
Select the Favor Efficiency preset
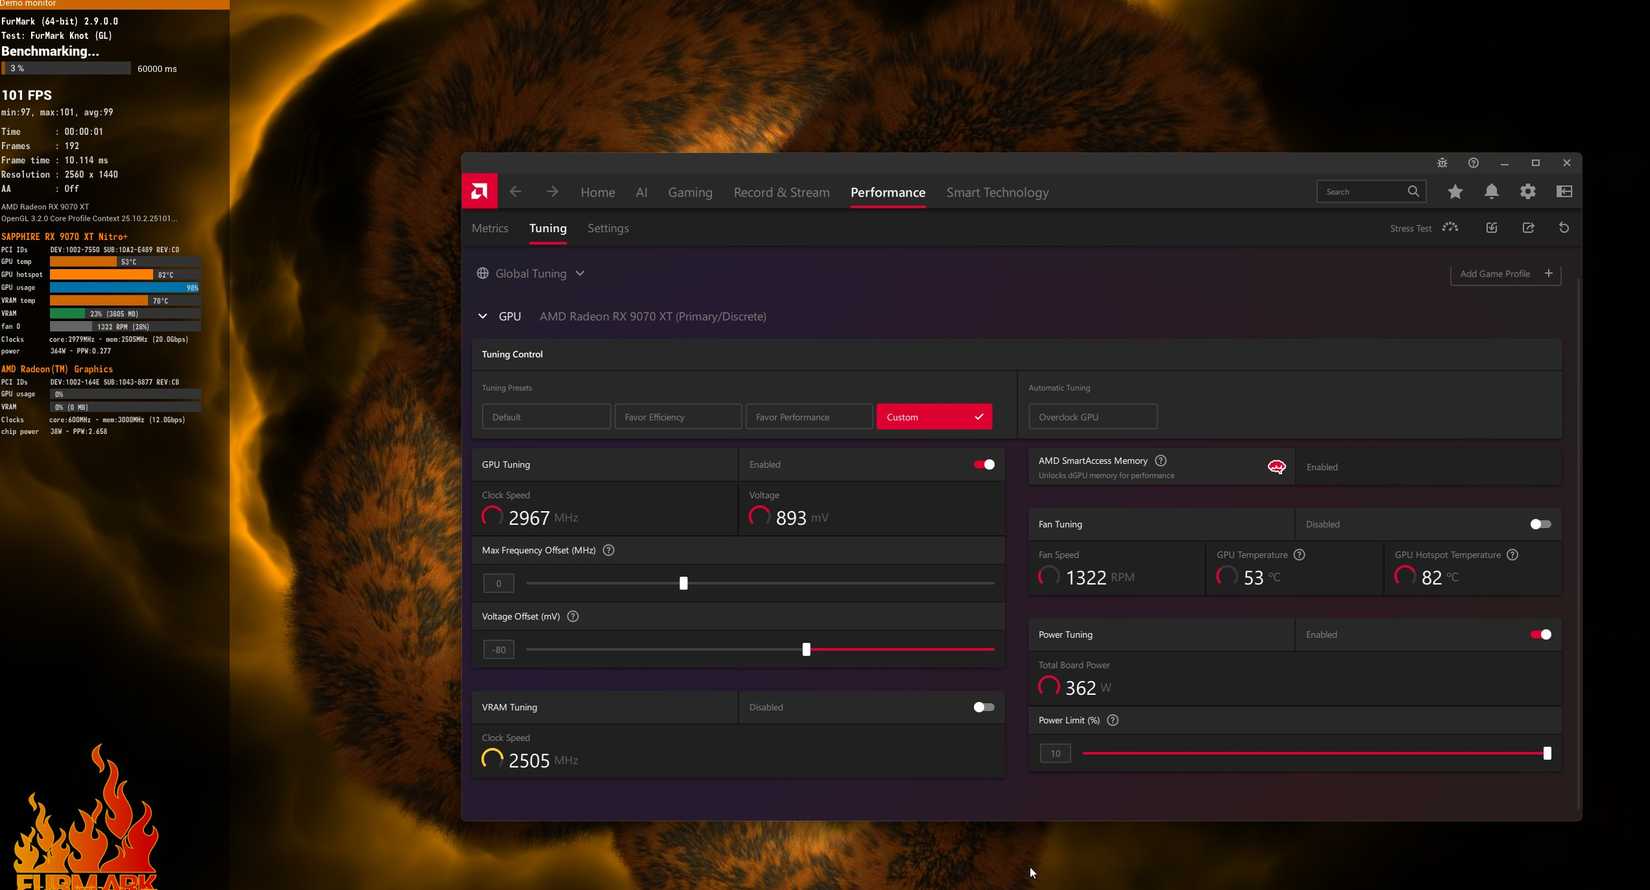tap(678, 417)
